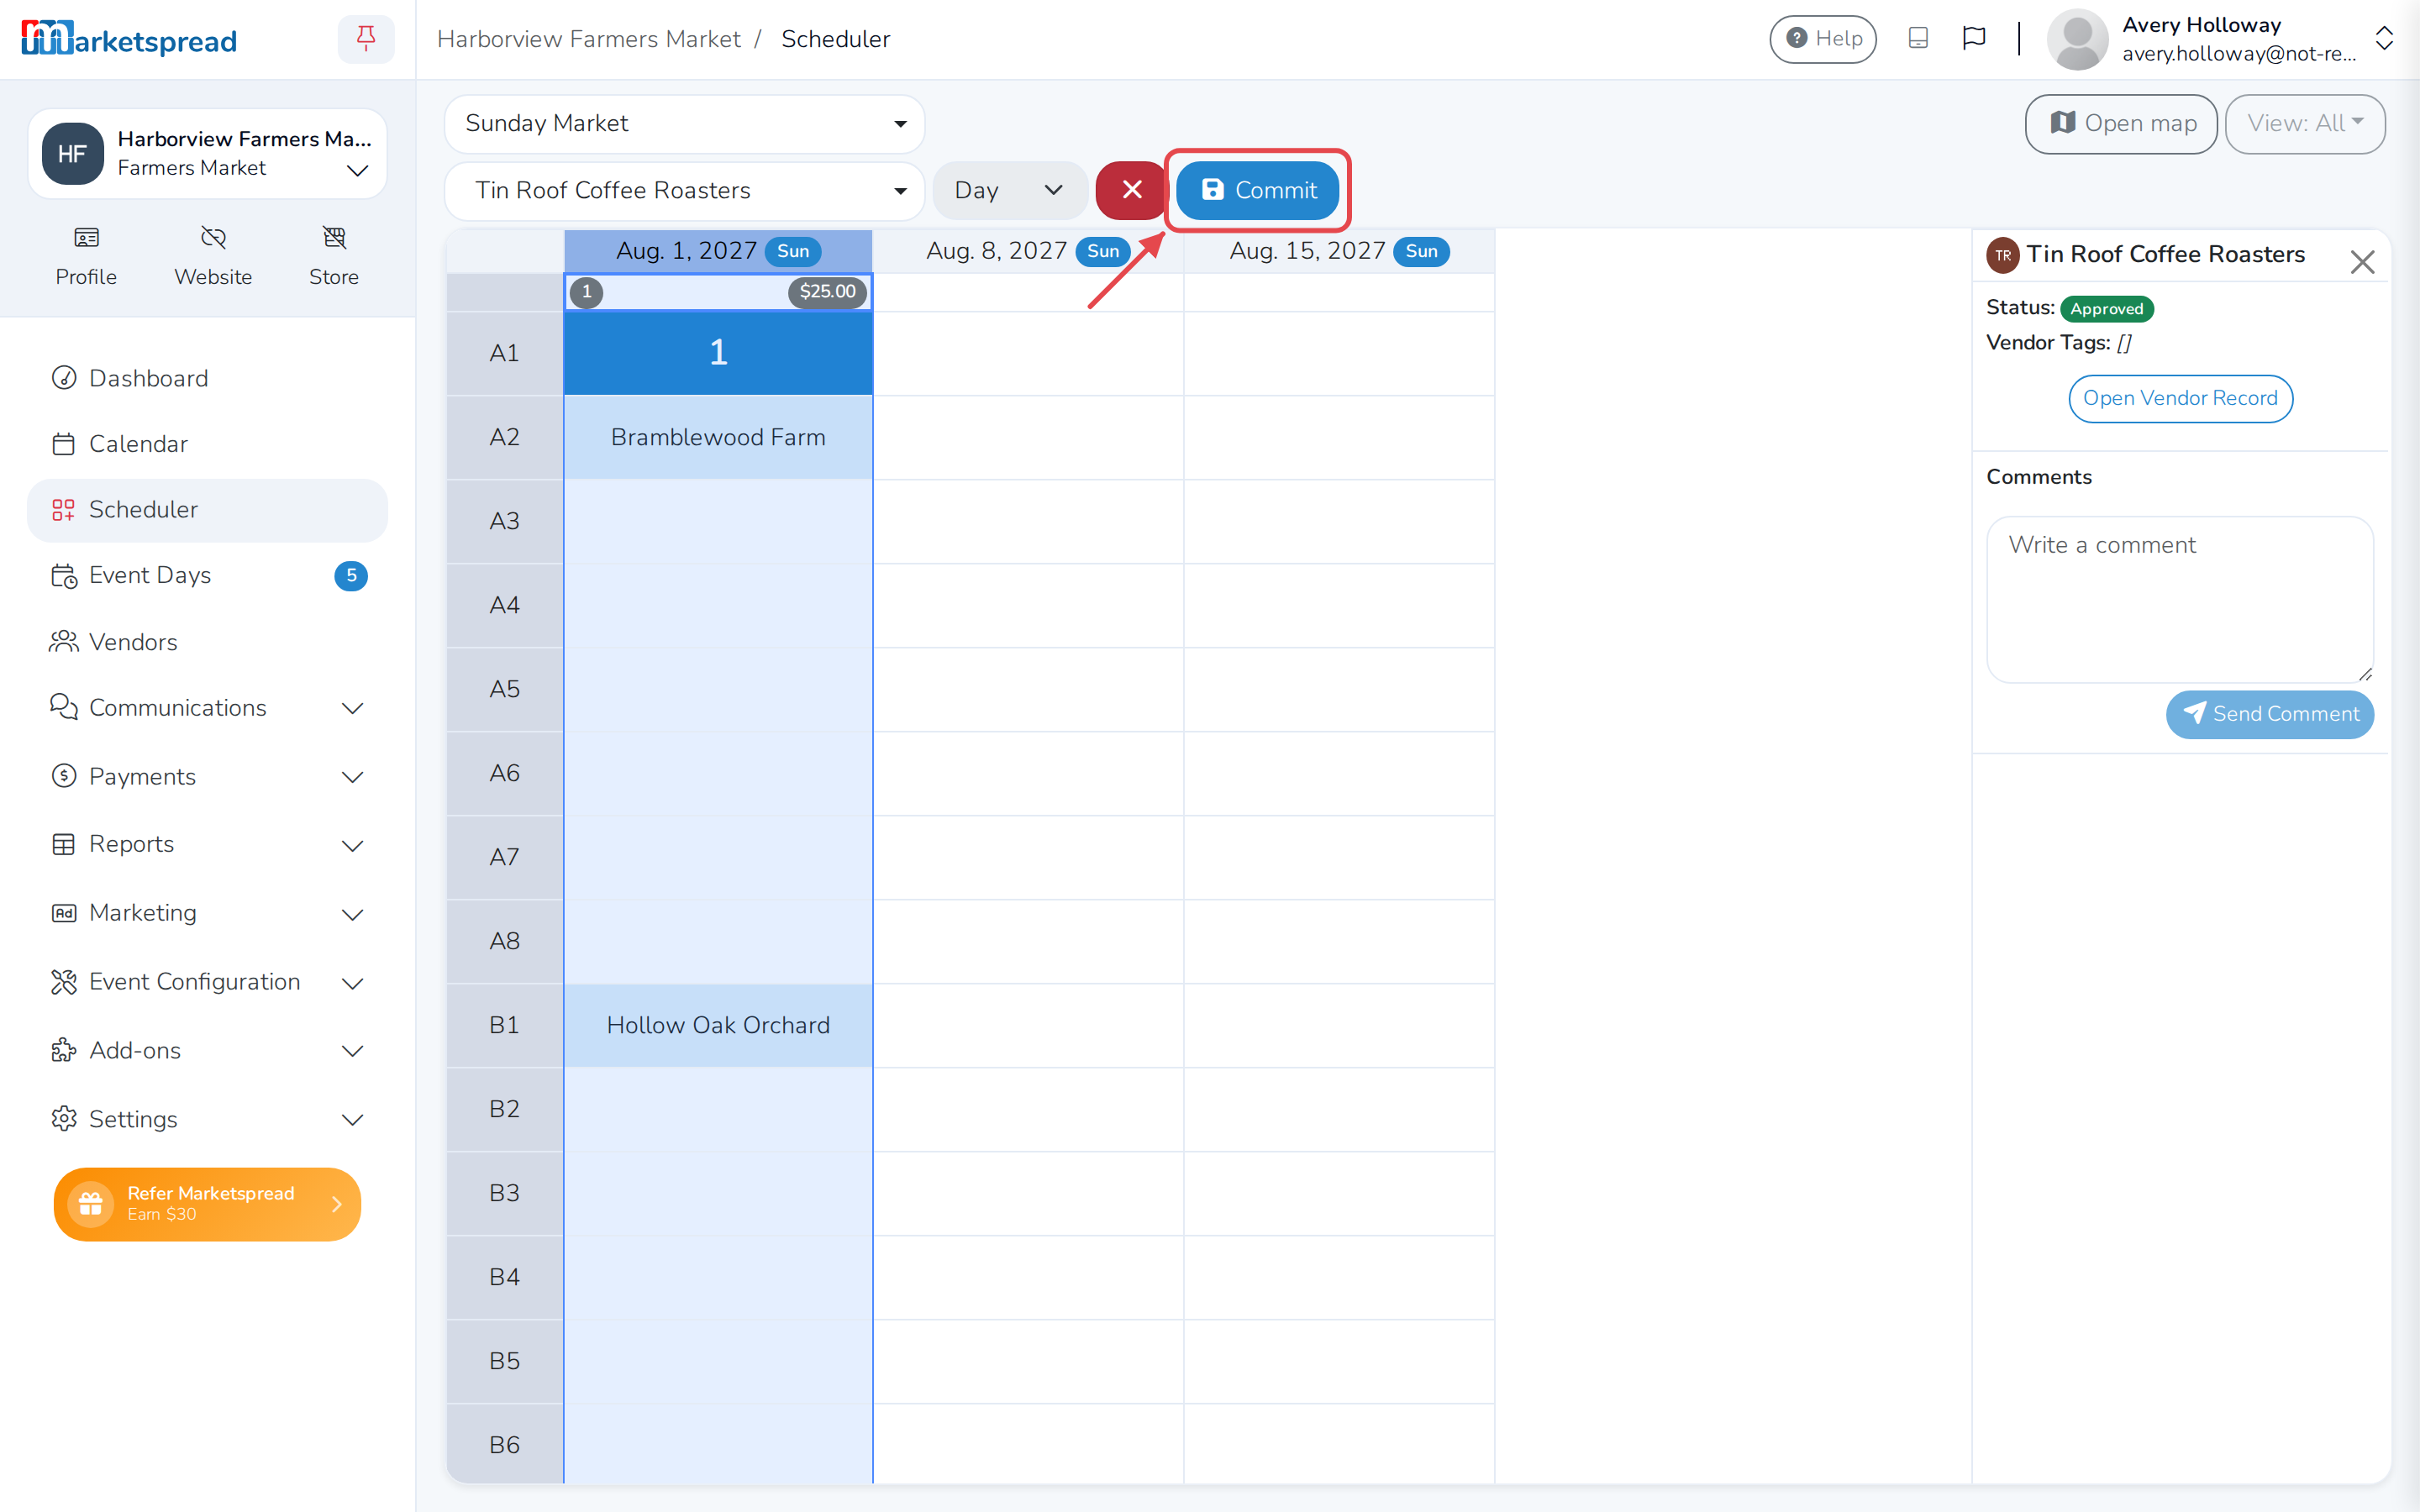Open the Profile icon link
Screen dimensions: 2420x1512
click(86, 256)
